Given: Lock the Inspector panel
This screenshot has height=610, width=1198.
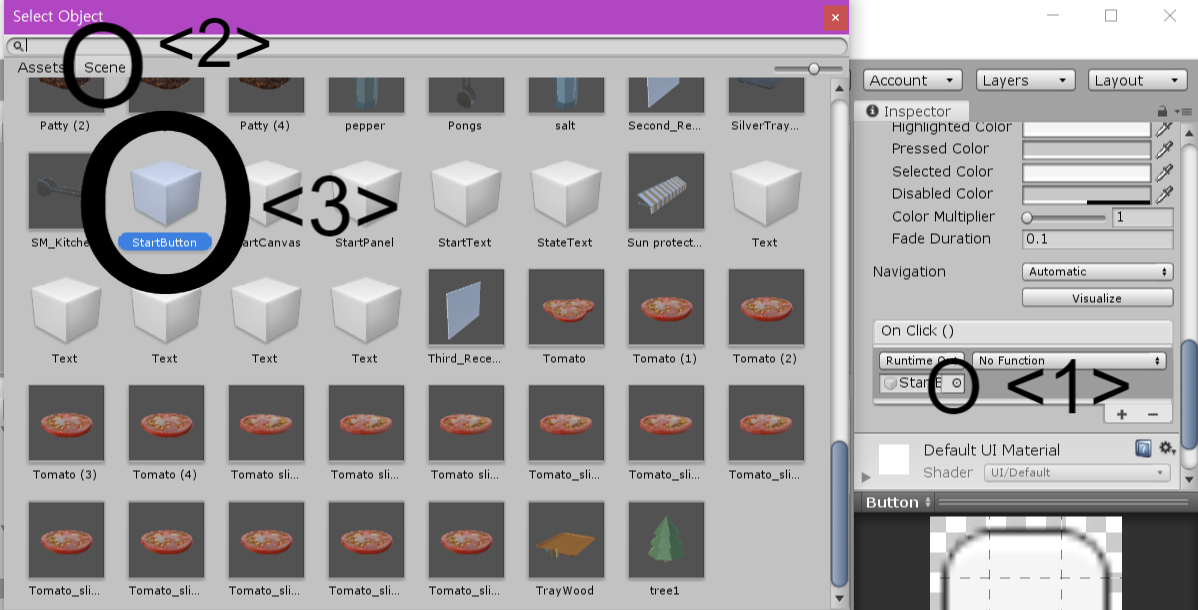Looking at the screenshot, I should coord(1162,112).
